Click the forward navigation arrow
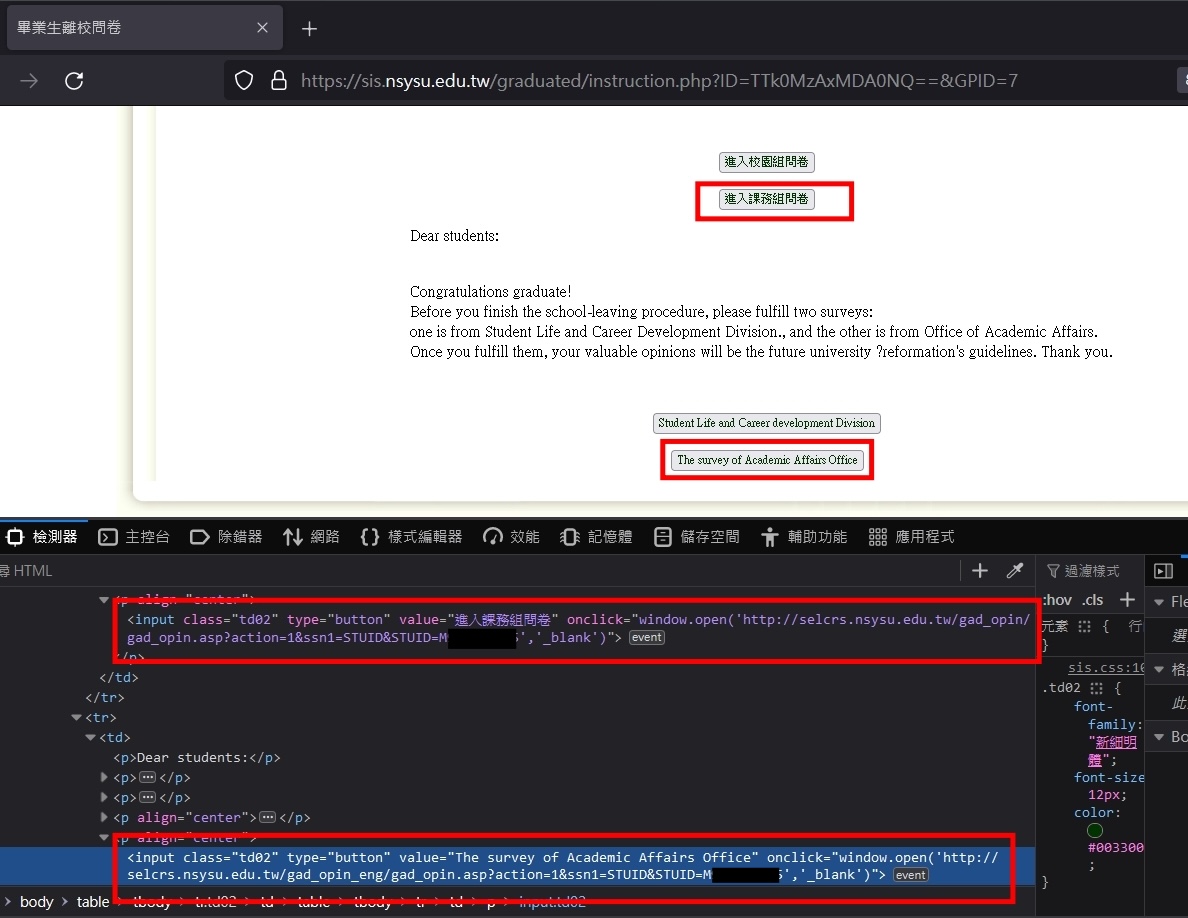This screenshot has width=1188, height=918. pyautogui.click(x=29, y=80)
